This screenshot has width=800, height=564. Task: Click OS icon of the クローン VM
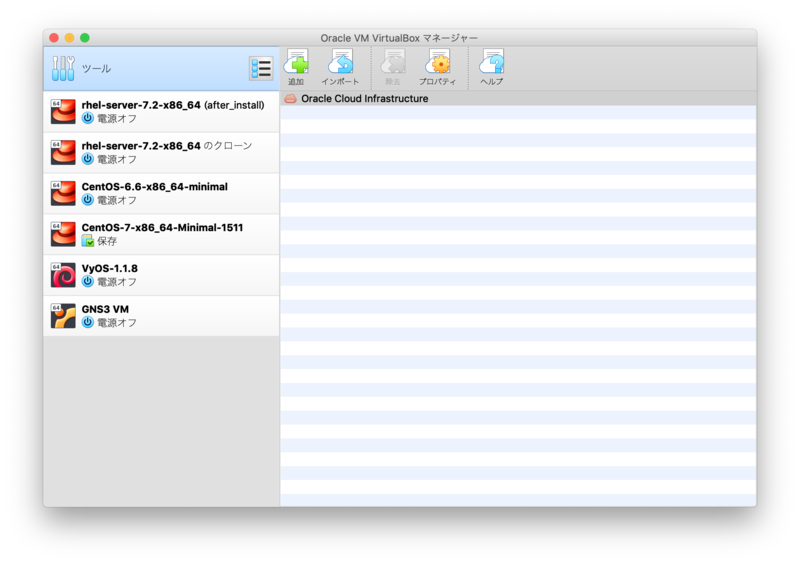tap(63, 152)
